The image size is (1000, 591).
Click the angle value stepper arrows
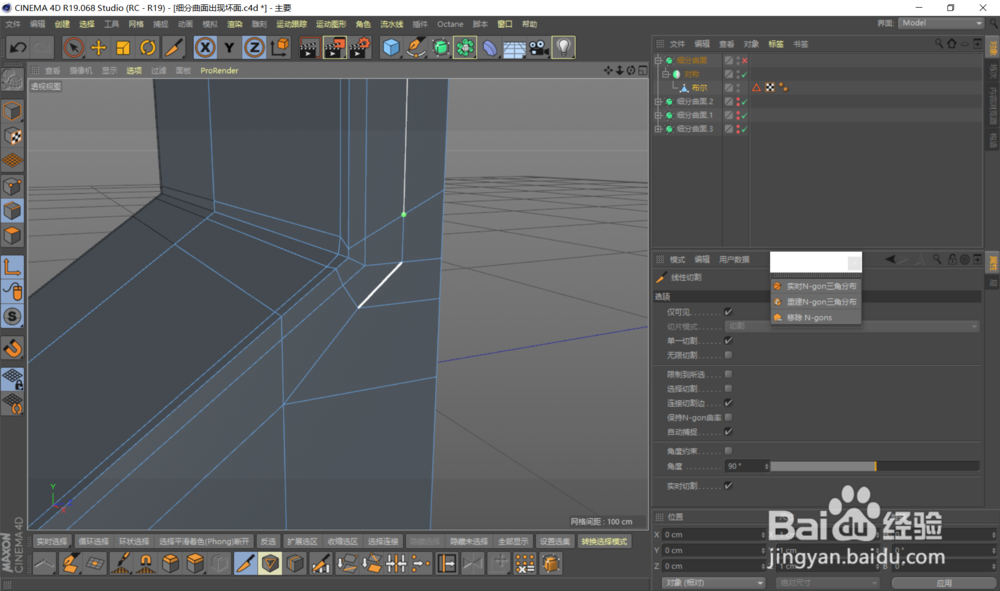tap(766, 466)
